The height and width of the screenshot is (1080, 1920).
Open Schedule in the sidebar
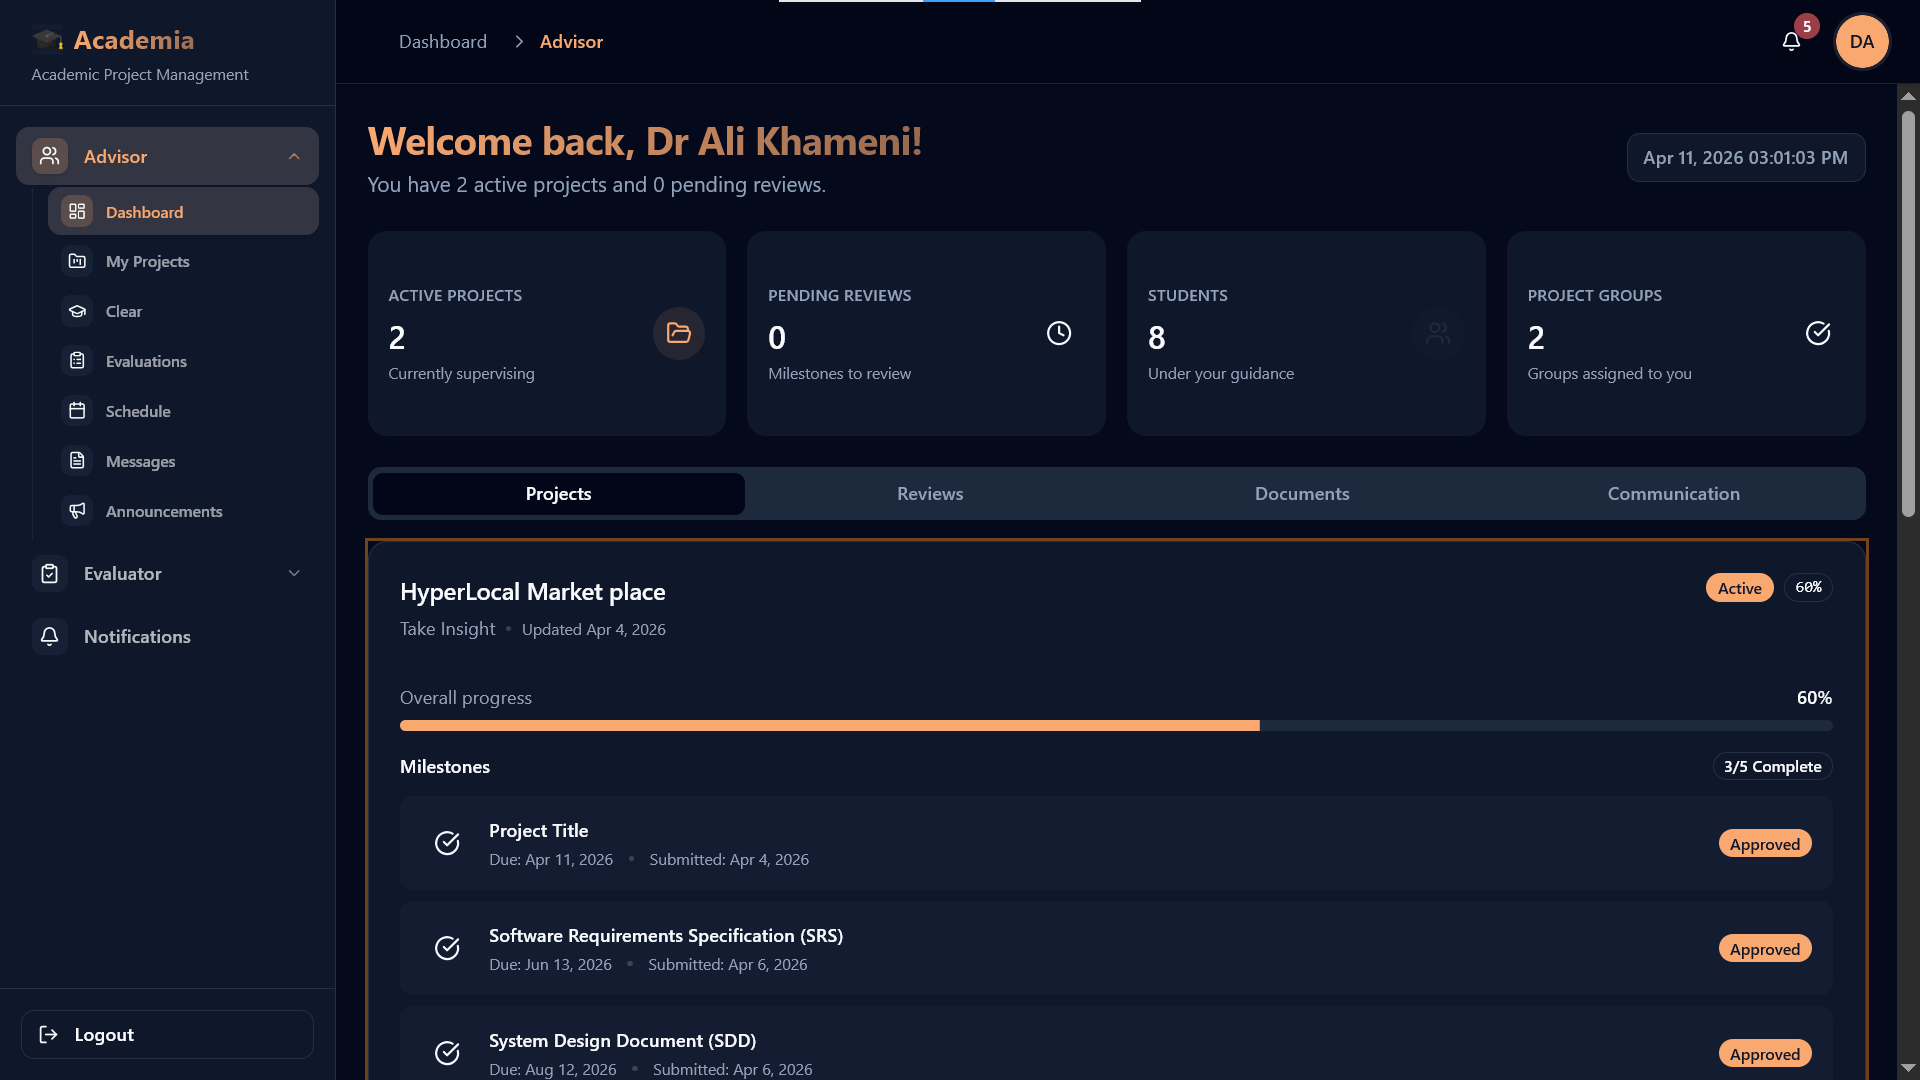coord(183,411)
